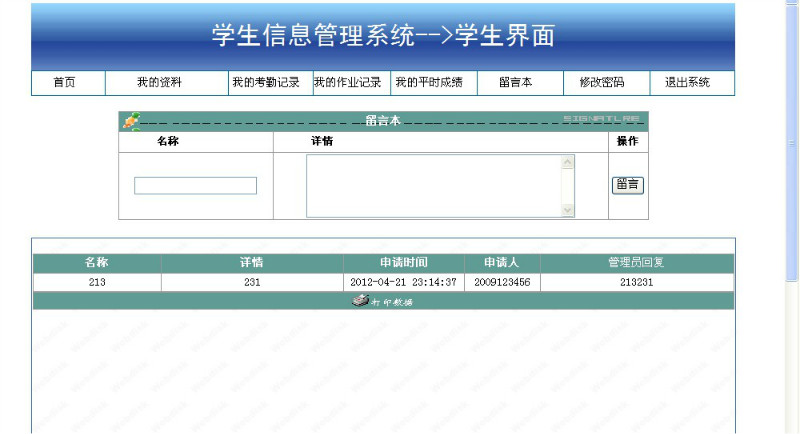This screenshot has height=434, width=800.
Task: Focus the 详情 message textarea
Action: click(x=440, y=186)
